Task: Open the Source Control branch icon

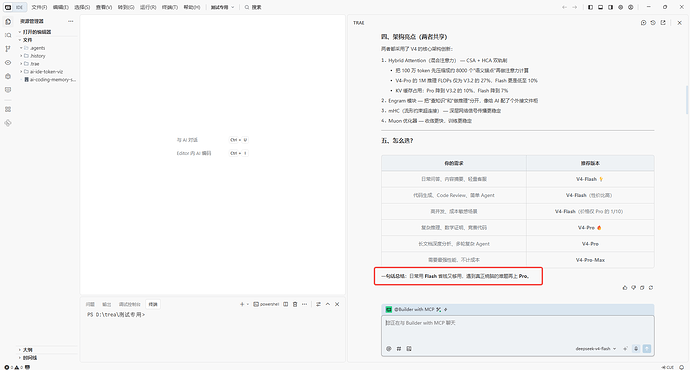Action: (x=8, y=49)
